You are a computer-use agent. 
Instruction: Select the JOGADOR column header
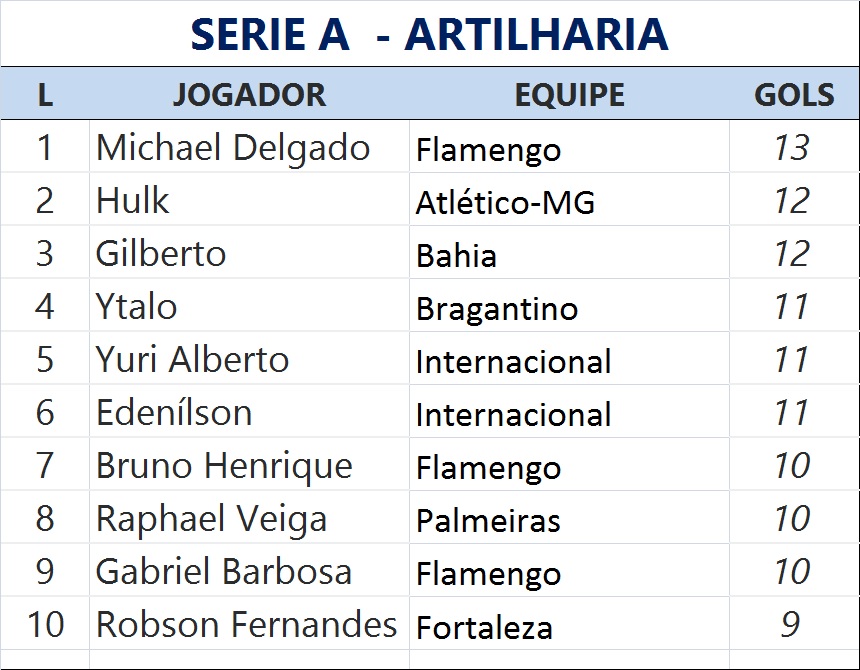(249, 95)
